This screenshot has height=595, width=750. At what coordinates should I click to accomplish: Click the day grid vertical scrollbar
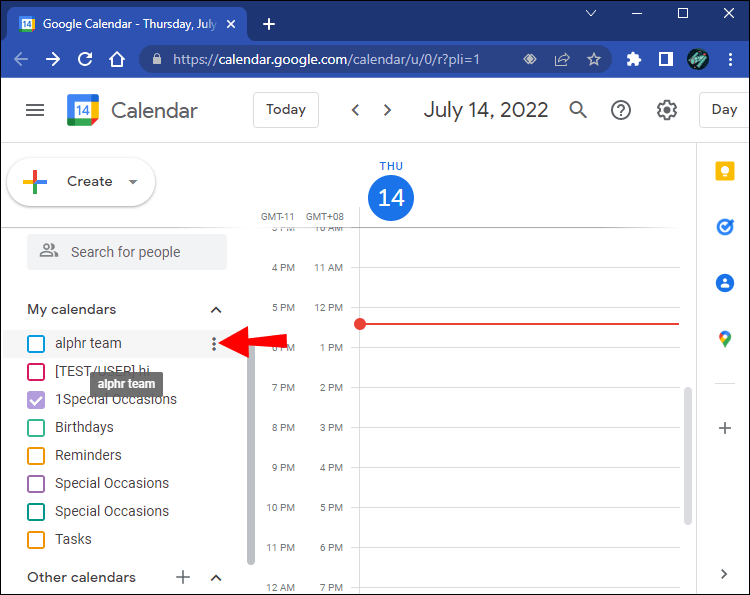tap(688, 455)
